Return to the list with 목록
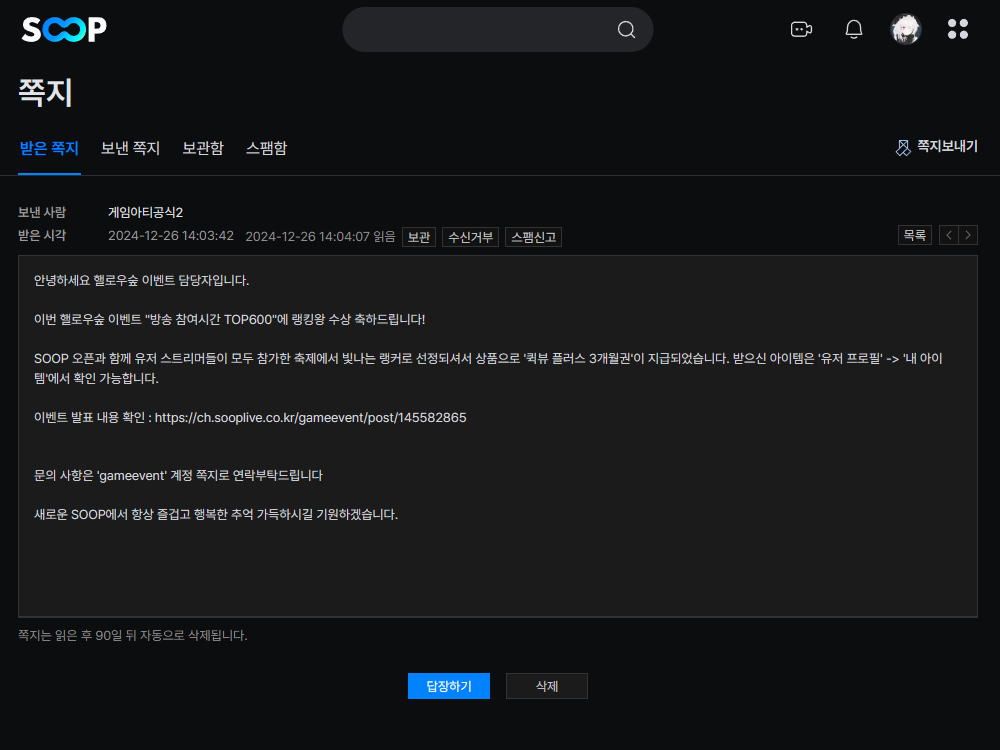Screen dimensions: 1000x750 (915, 235)
